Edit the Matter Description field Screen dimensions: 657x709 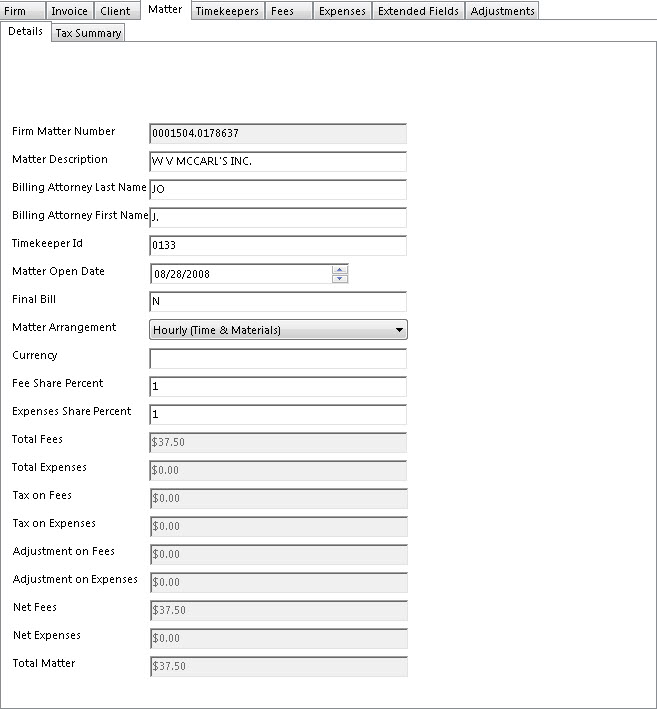pos(278,161)
